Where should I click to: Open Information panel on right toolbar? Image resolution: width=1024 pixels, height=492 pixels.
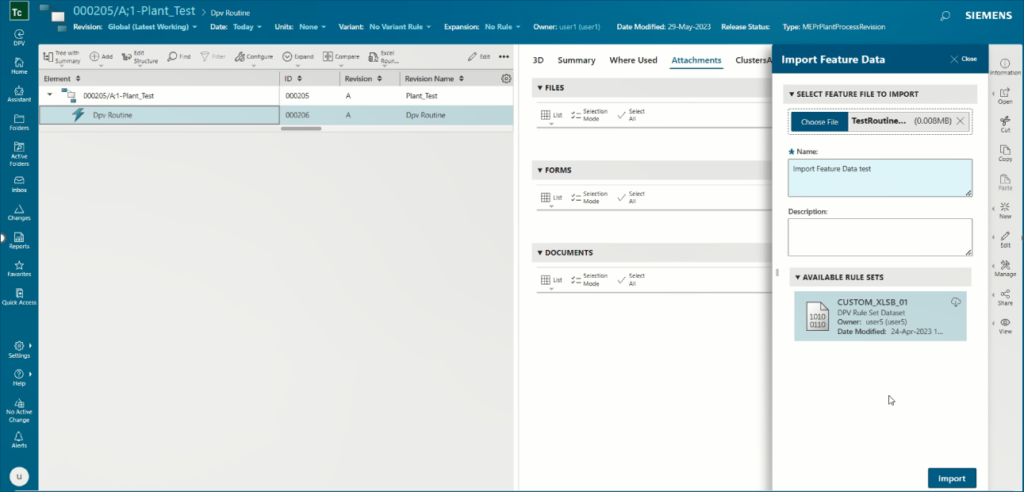click(x=1005, y=67)
